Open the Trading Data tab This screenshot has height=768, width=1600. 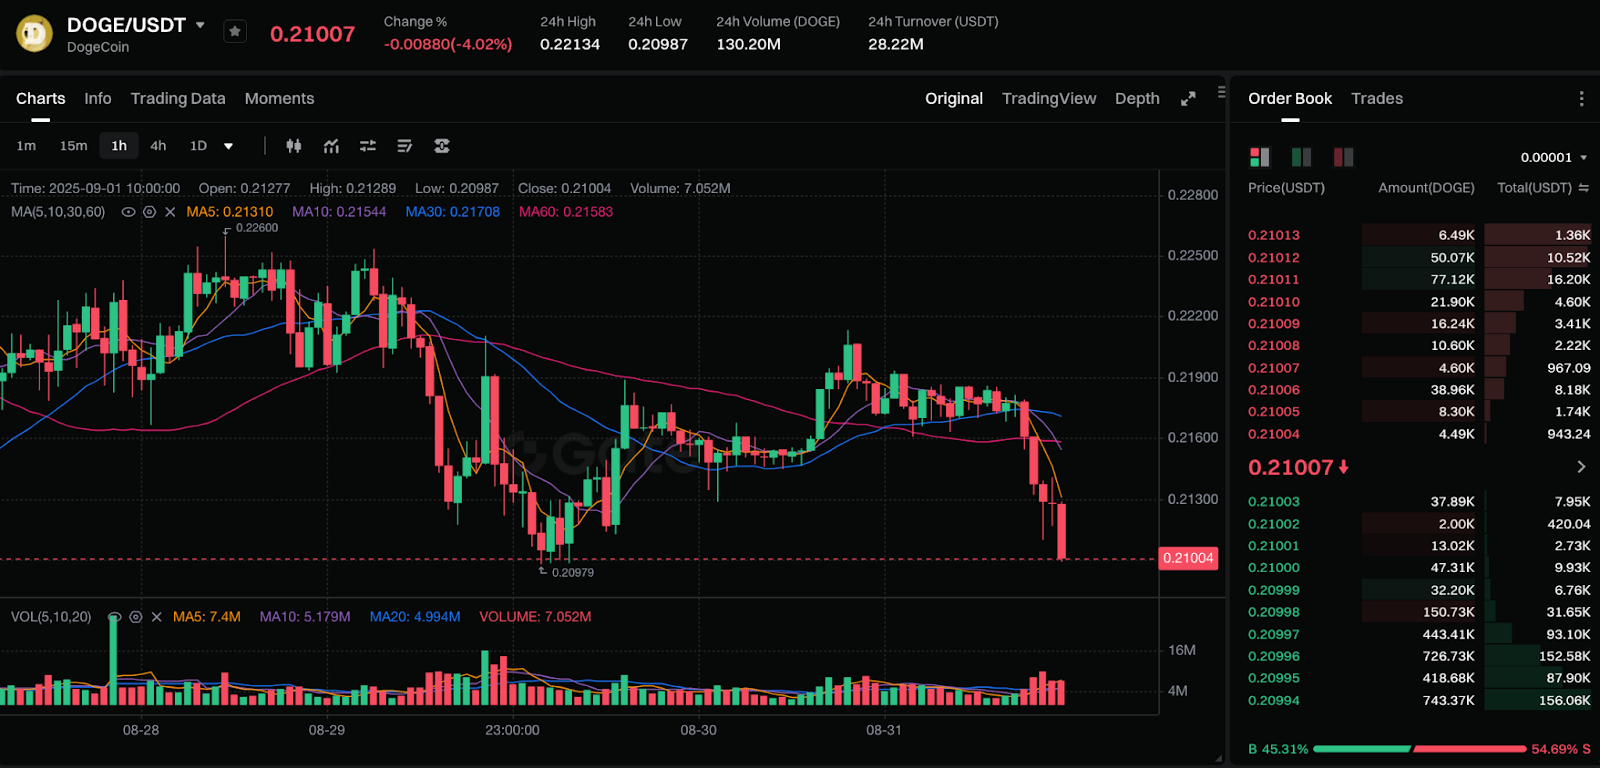click(178, 99)
